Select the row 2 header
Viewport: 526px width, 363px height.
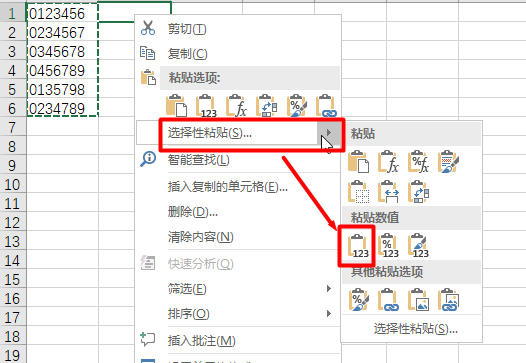click(x=13, y=33)
